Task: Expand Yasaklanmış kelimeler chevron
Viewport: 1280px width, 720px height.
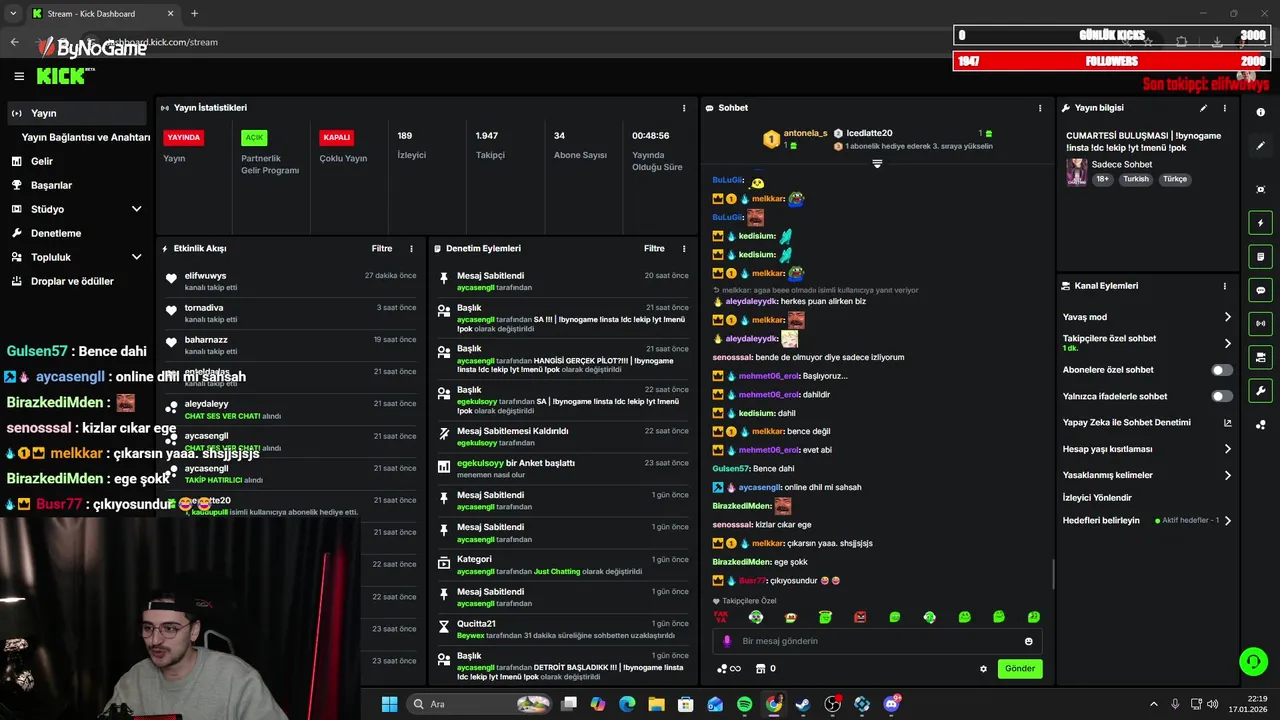Action: pyautogui.click(x=1228, y=475)
